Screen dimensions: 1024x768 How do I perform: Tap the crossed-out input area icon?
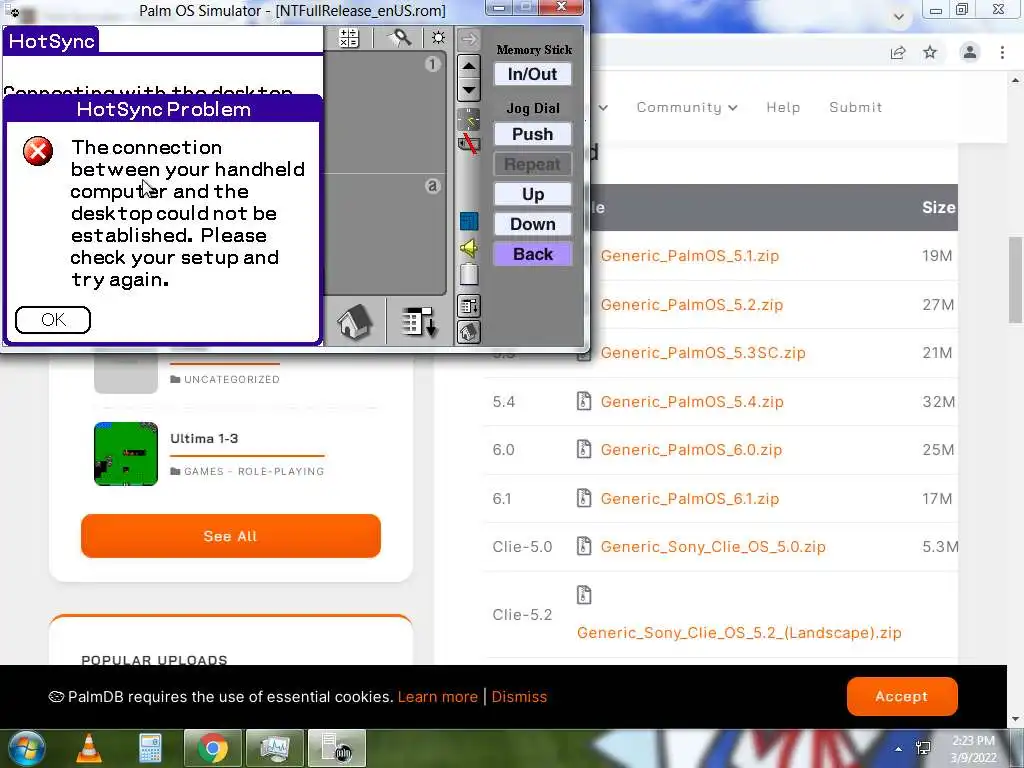coord(468,143)
